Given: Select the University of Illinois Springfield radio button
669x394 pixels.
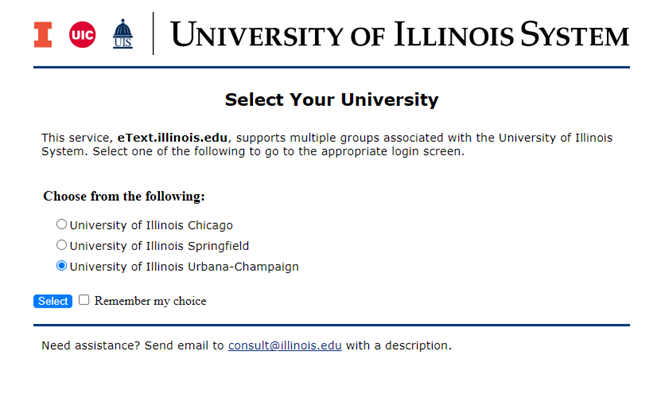Looking at the screenshot, I should 61,245.
